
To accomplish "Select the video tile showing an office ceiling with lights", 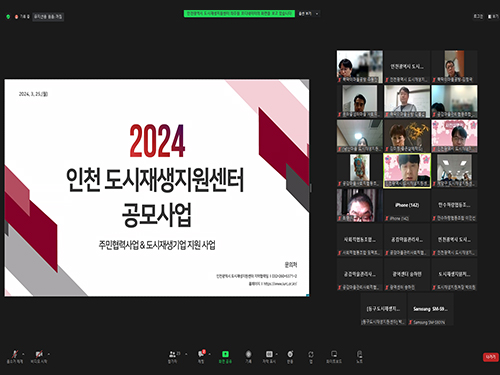I will pyautogui.click(x=454, y=171).
